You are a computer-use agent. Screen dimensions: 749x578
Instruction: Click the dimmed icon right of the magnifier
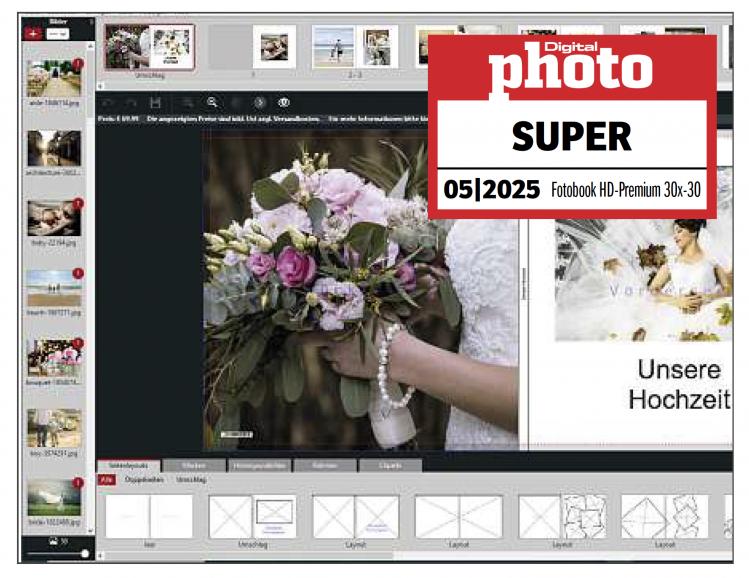click(x=235, y=102)
